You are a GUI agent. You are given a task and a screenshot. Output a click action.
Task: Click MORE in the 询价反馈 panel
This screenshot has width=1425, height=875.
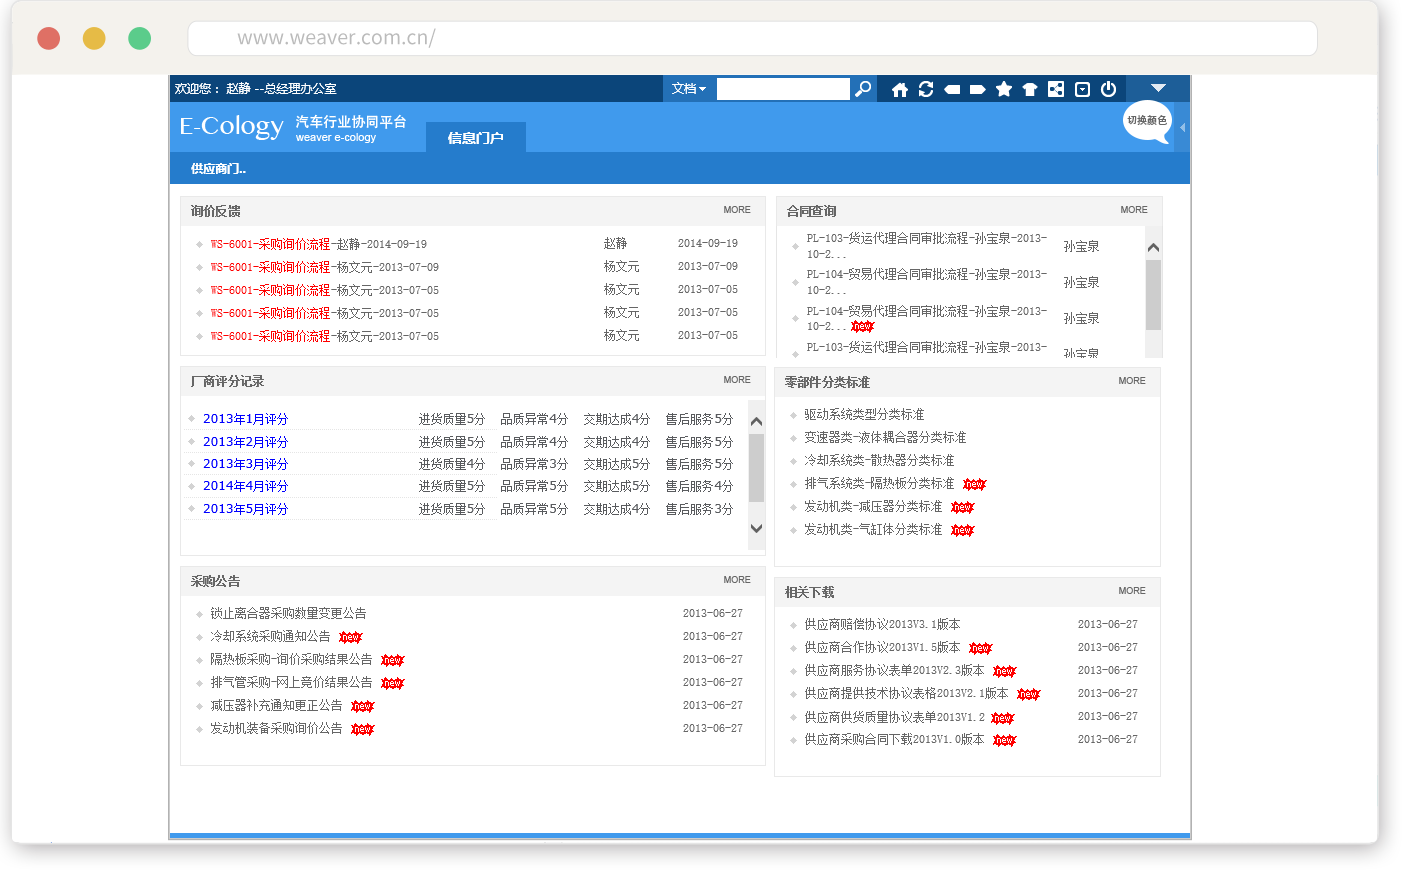tap(737, 210)
